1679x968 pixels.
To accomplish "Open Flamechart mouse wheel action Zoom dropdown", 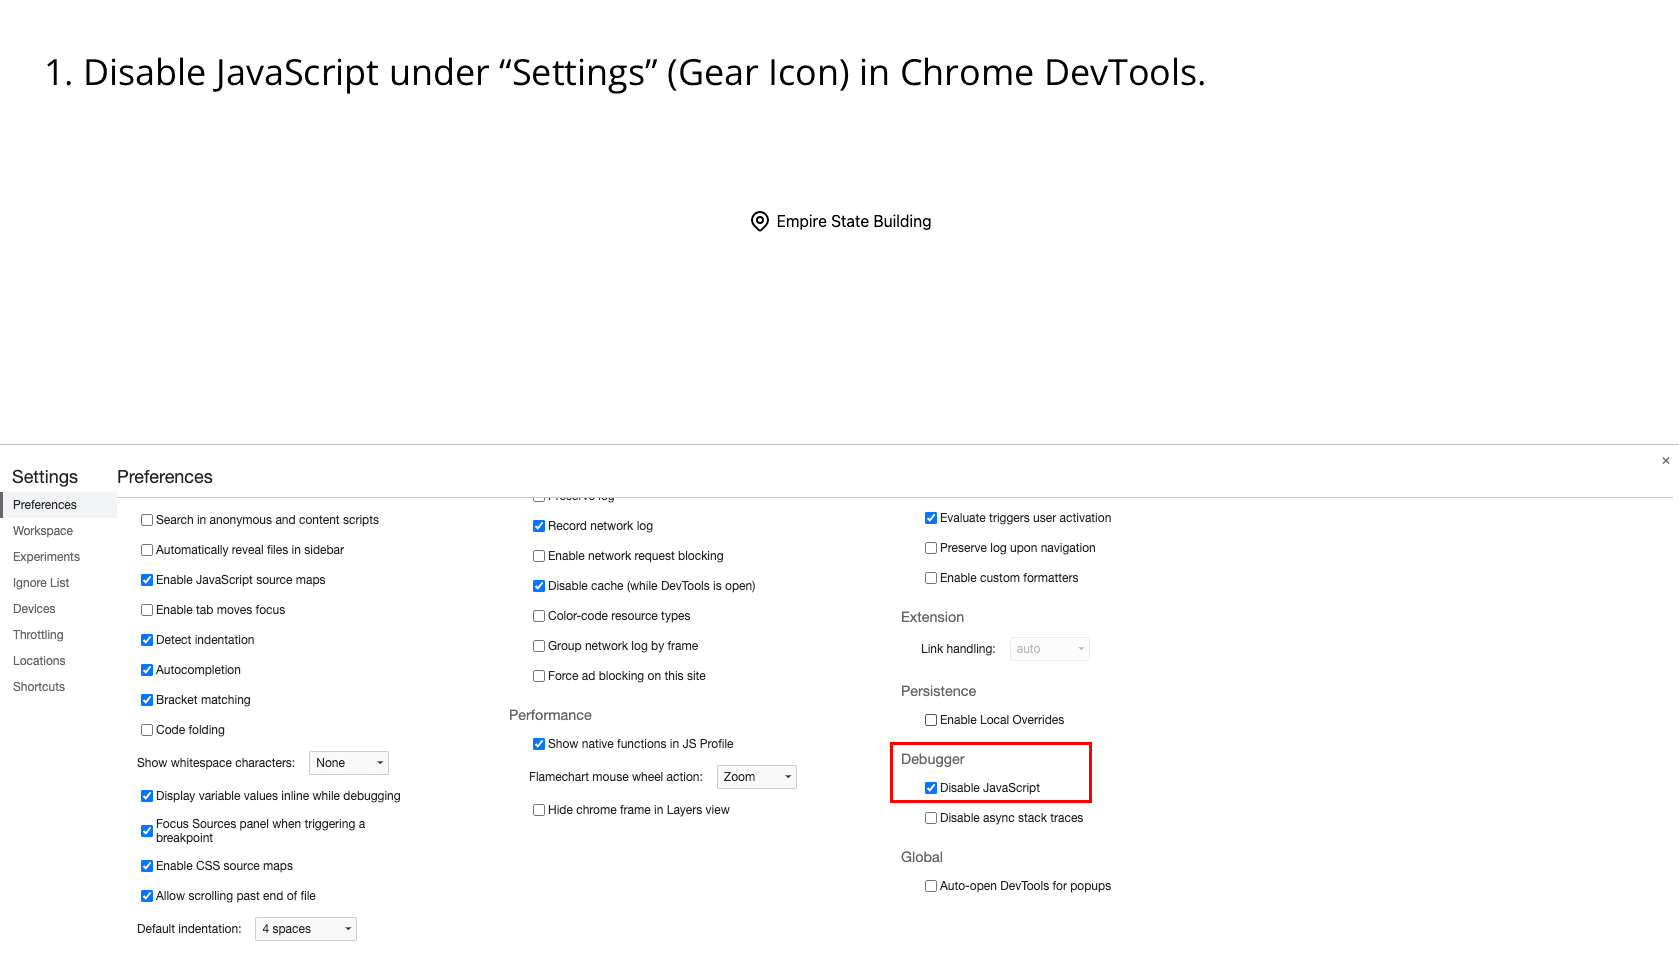I will coord(757,777).
